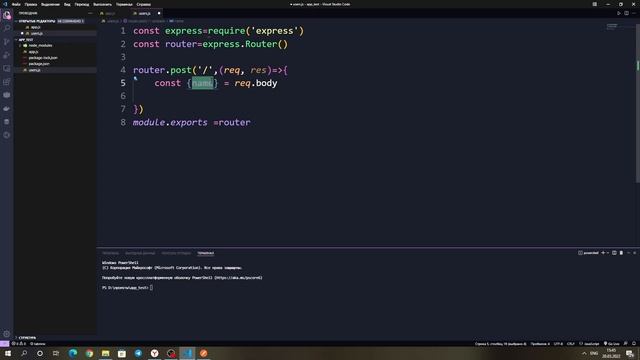This screenshot has width=640, height=360.
Task: Open the Manage gear at activity bar bottom
Action: pos(7,333)
